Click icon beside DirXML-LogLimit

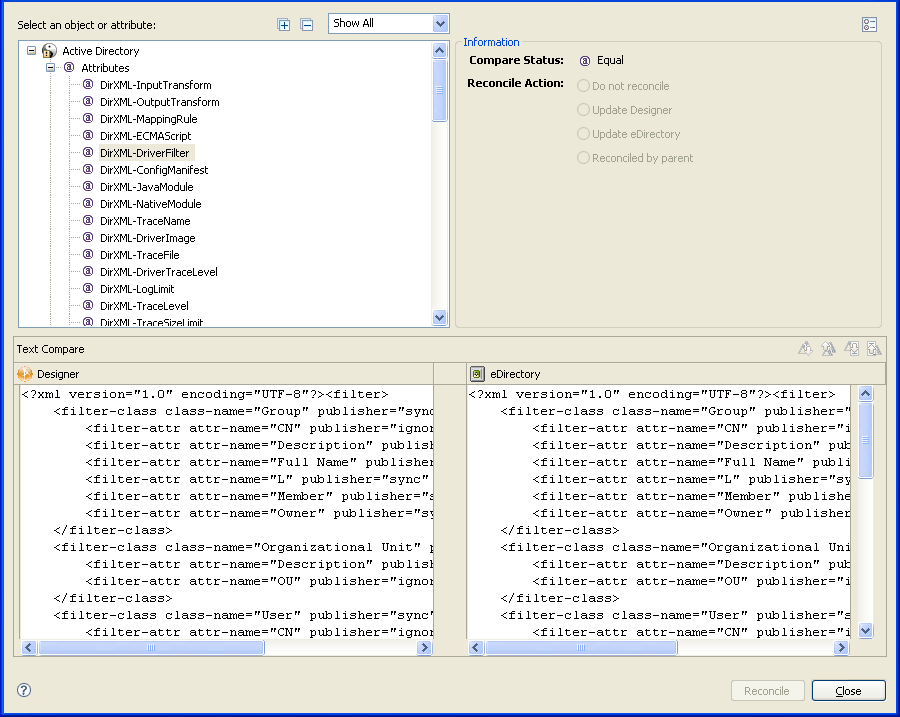pos(88,288)
